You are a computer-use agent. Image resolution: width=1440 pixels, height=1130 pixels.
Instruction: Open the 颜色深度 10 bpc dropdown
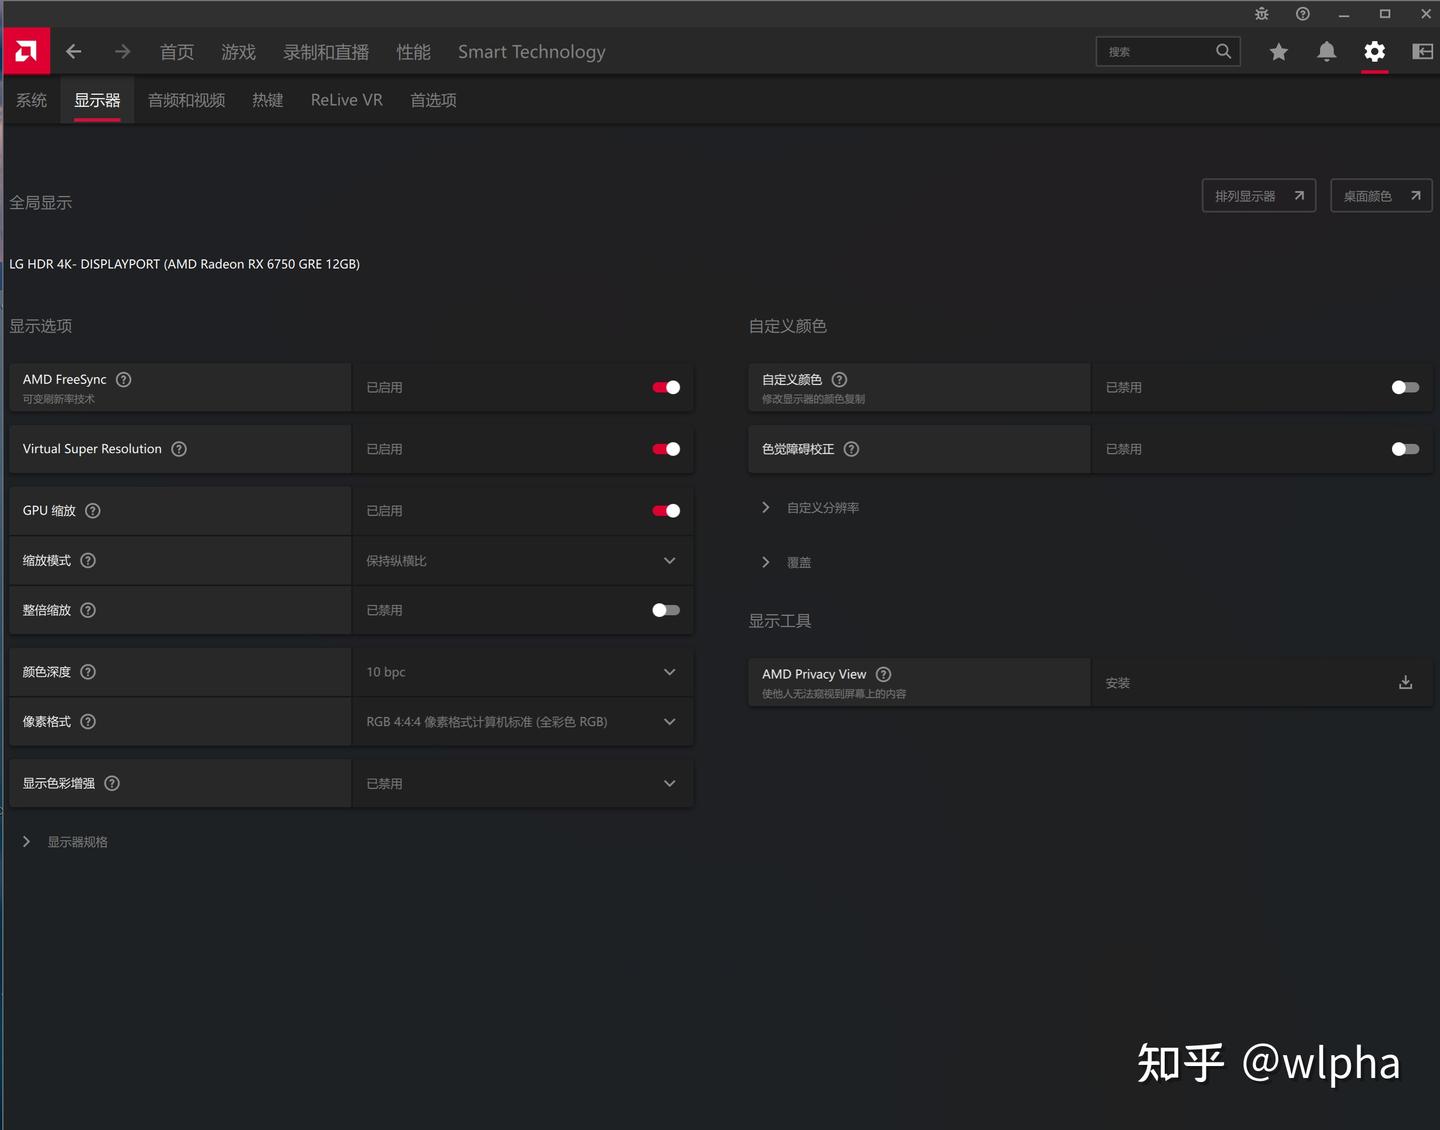[522, 672]
